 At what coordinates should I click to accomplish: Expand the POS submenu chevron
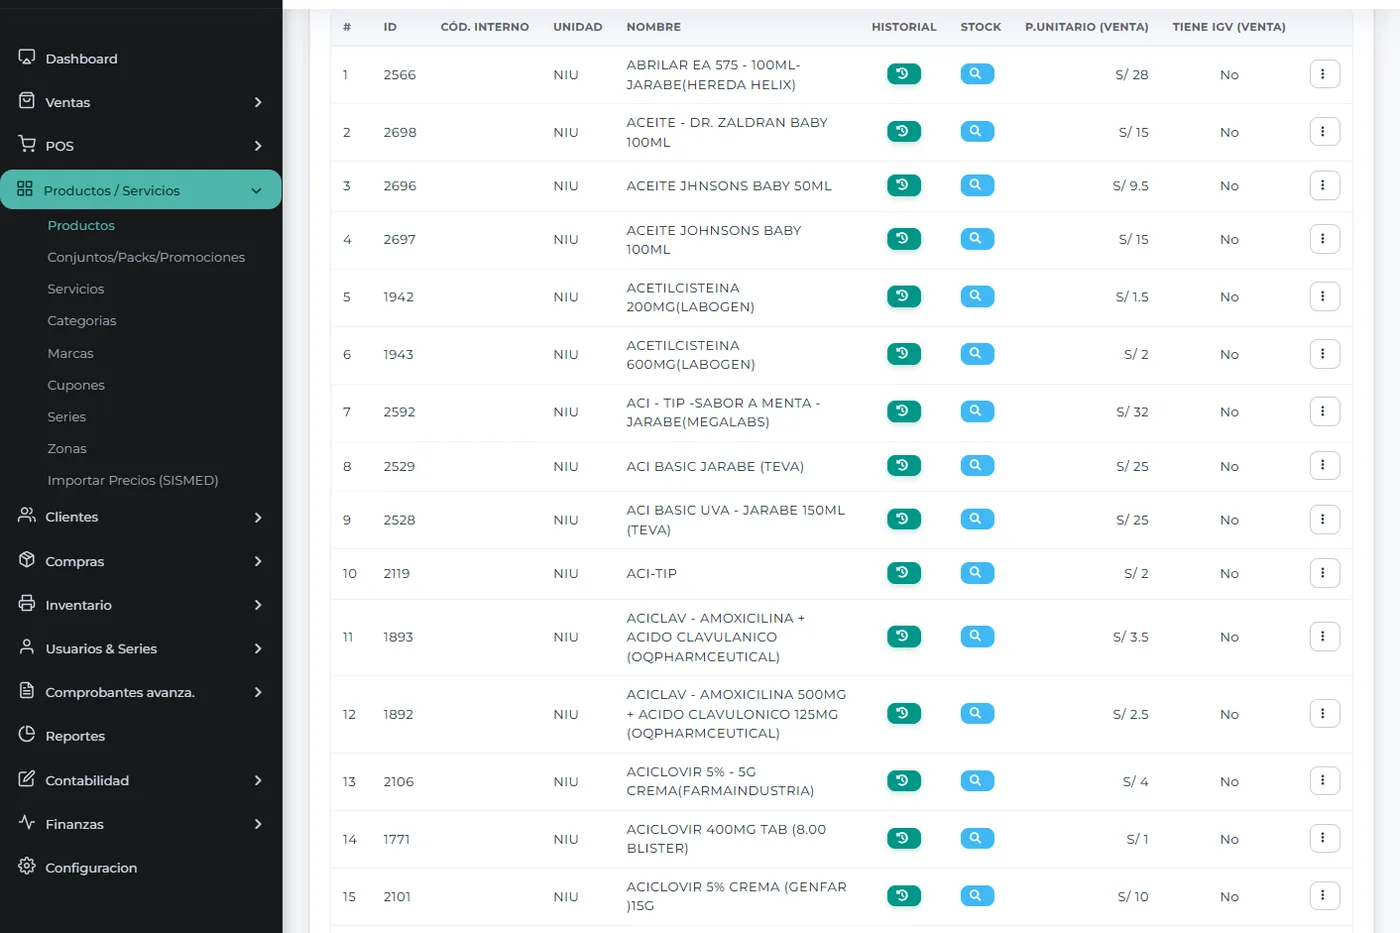[258, 146]
